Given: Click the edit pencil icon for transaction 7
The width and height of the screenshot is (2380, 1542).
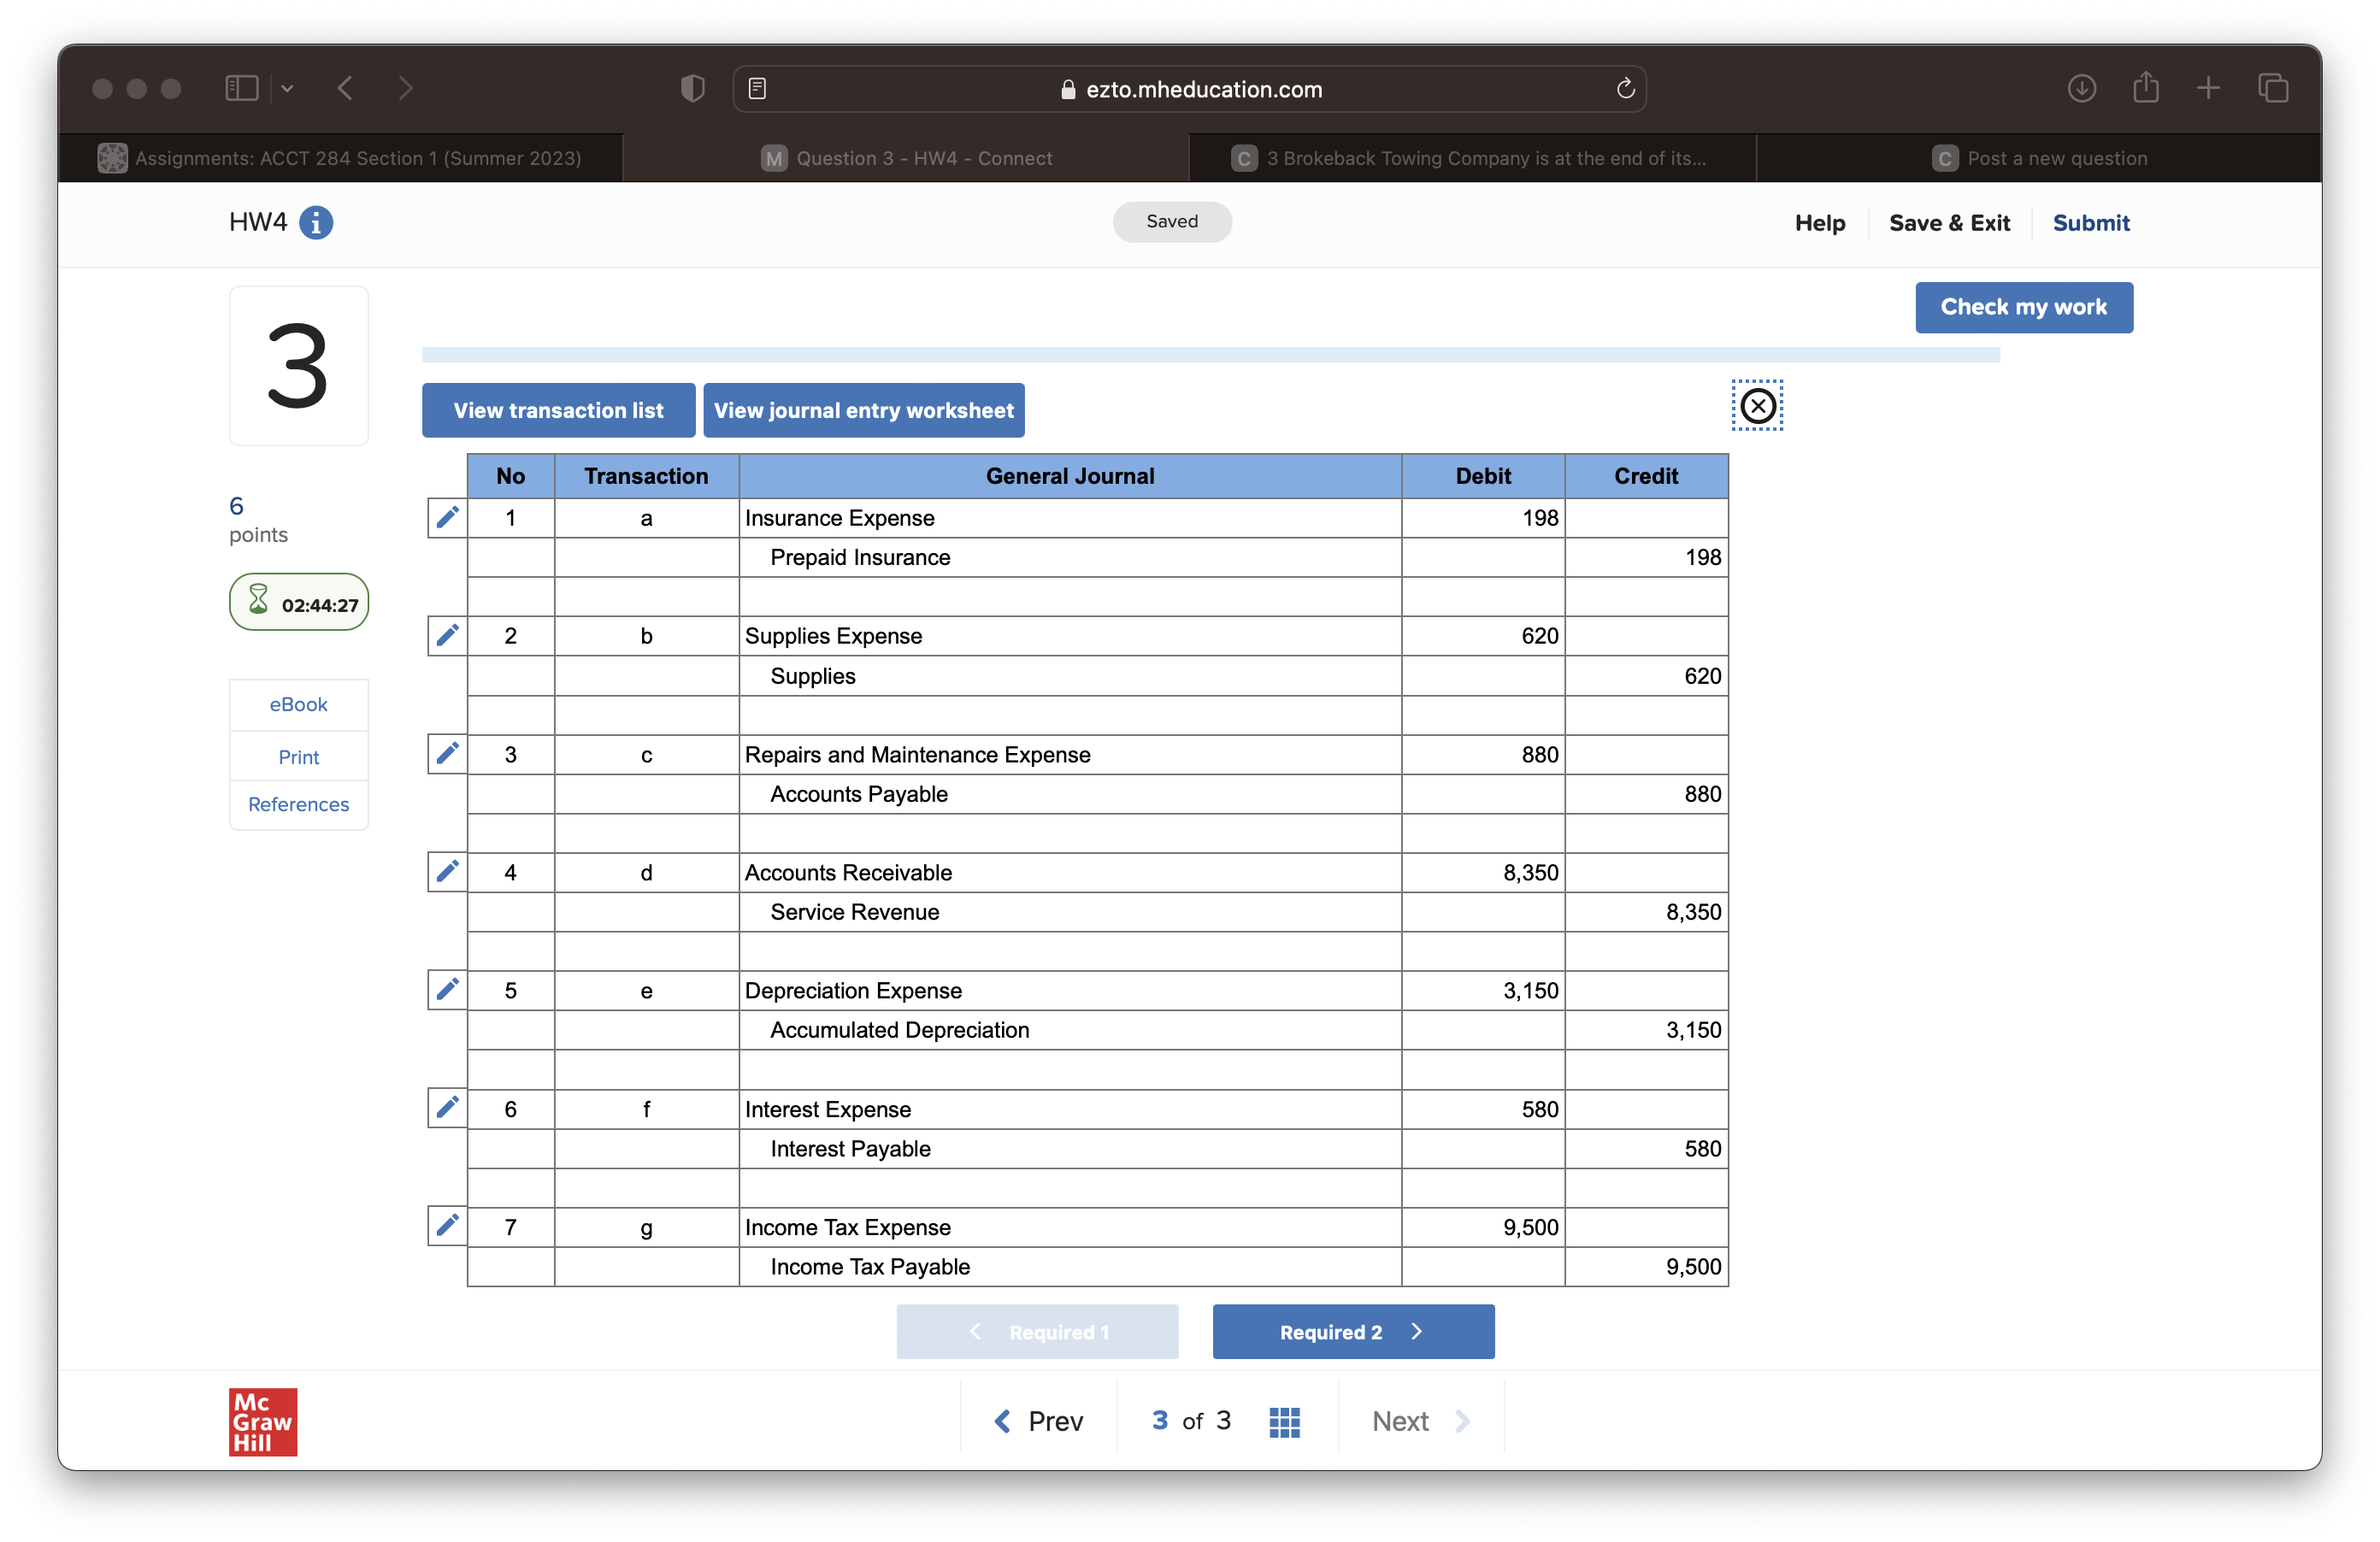Looking at the screenshot, I should click(448, 1227).
